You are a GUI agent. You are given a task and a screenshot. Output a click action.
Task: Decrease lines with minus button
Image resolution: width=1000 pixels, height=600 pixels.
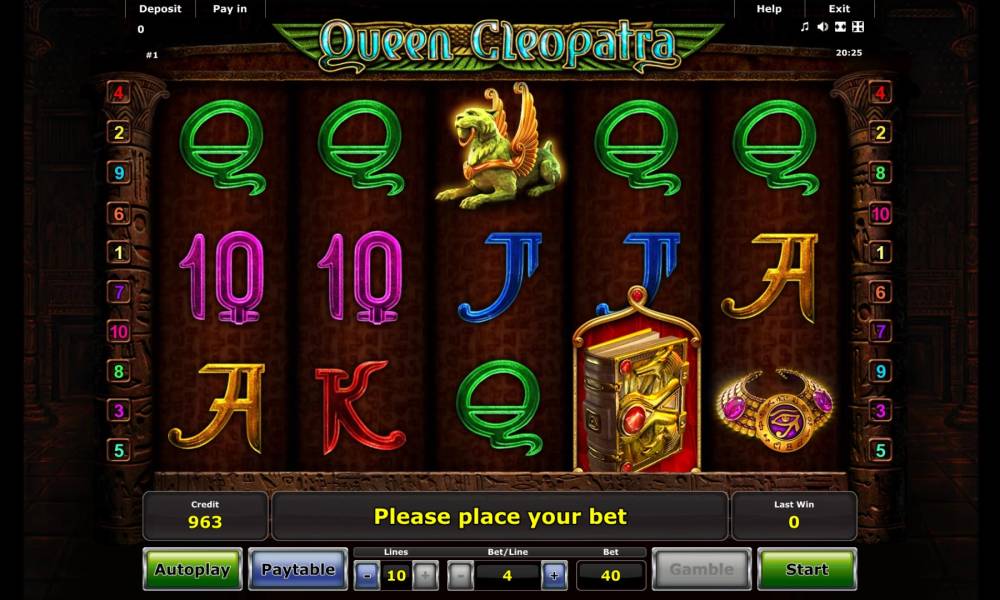[367, 576]
